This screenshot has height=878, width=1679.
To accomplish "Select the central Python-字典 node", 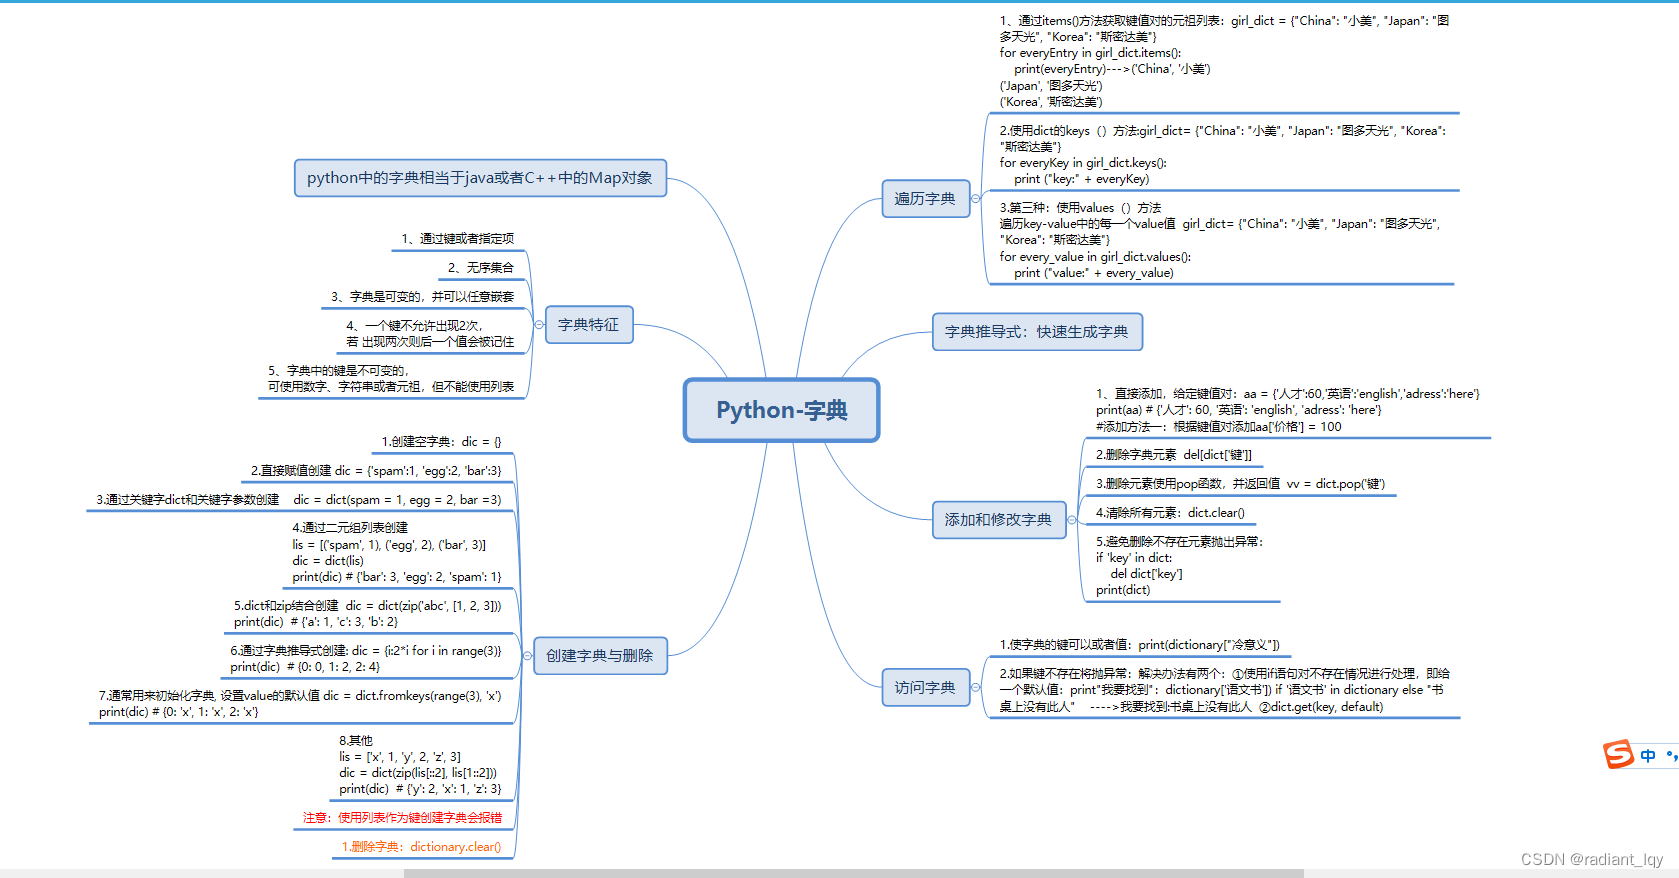I will pos(781,410).
